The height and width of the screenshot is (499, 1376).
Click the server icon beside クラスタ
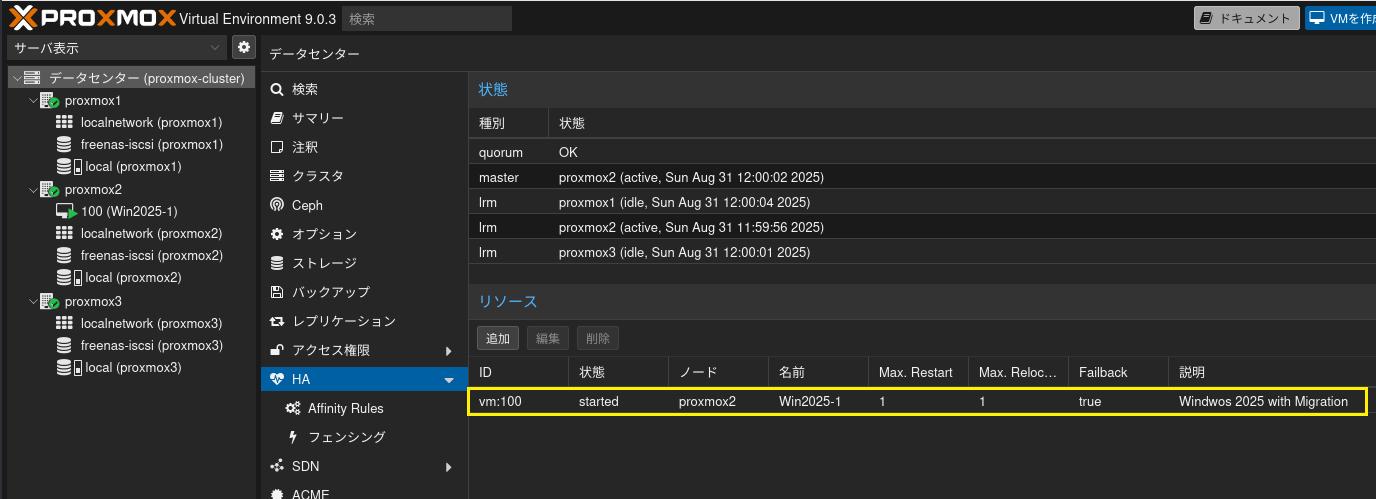277,176
